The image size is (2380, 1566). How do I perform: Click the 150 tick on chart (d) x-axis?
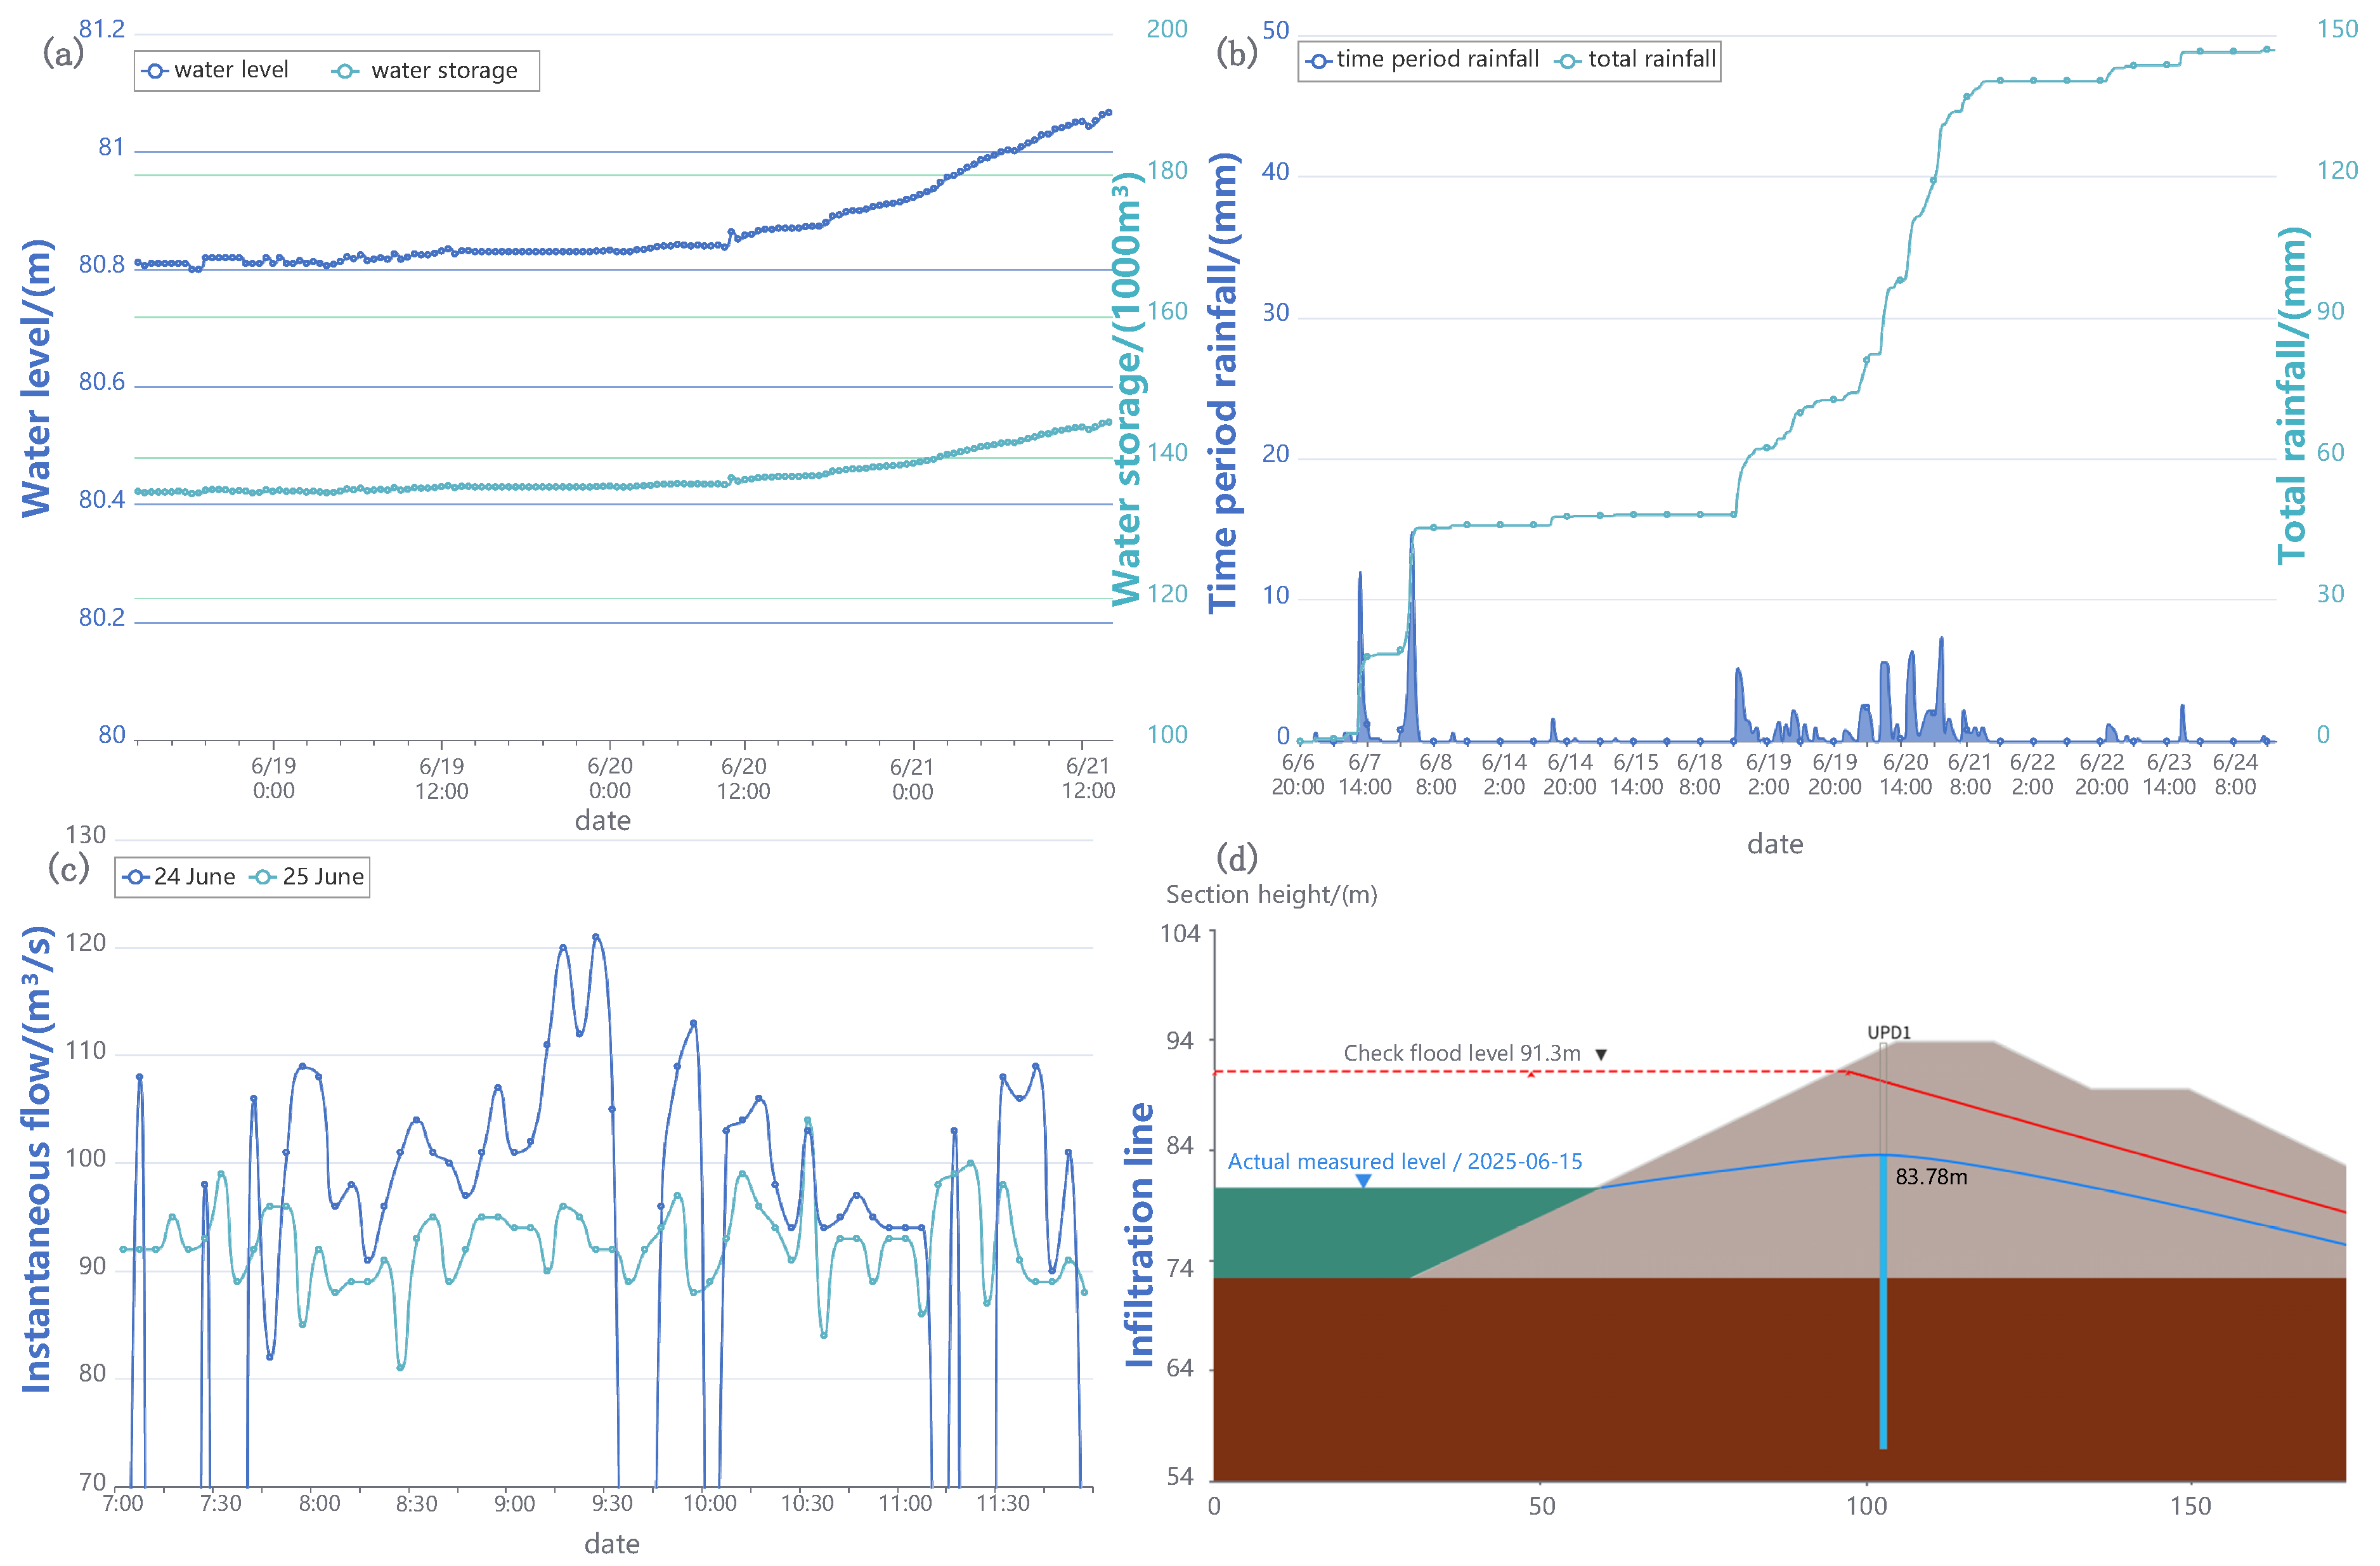(x=2190, y=1507)
